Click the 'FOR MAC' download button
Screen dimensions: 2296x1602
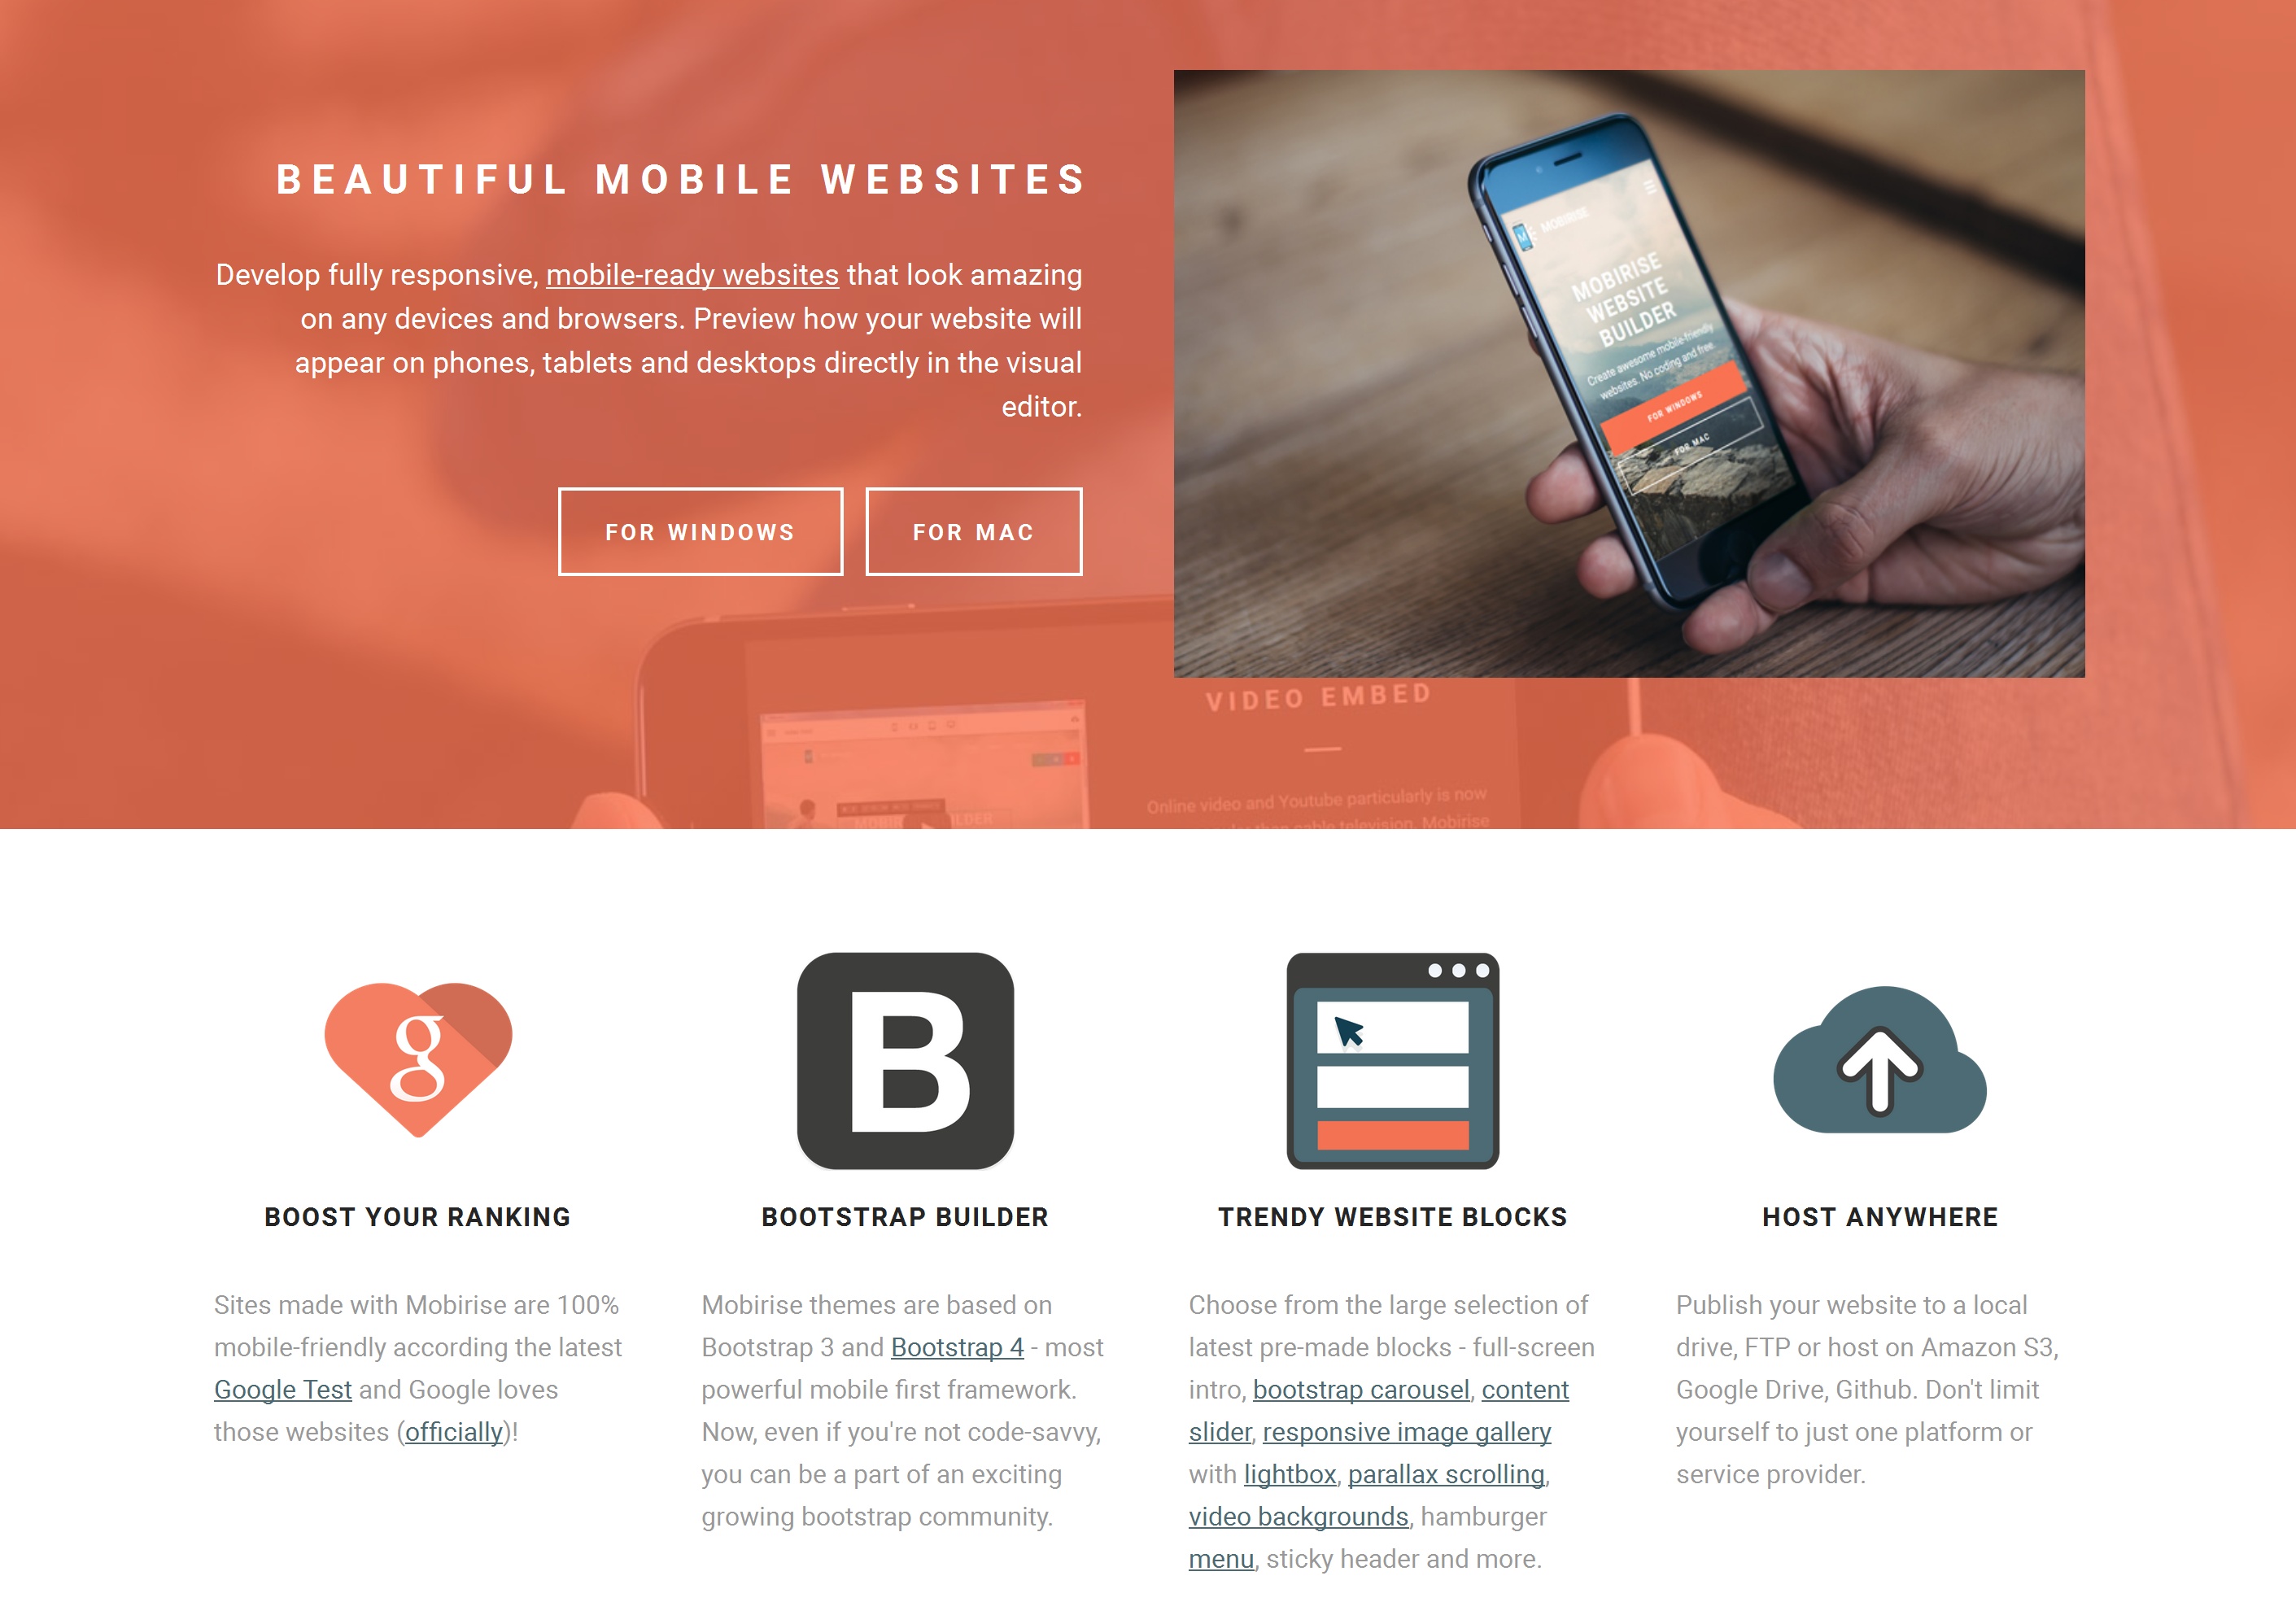click(970, 530)
